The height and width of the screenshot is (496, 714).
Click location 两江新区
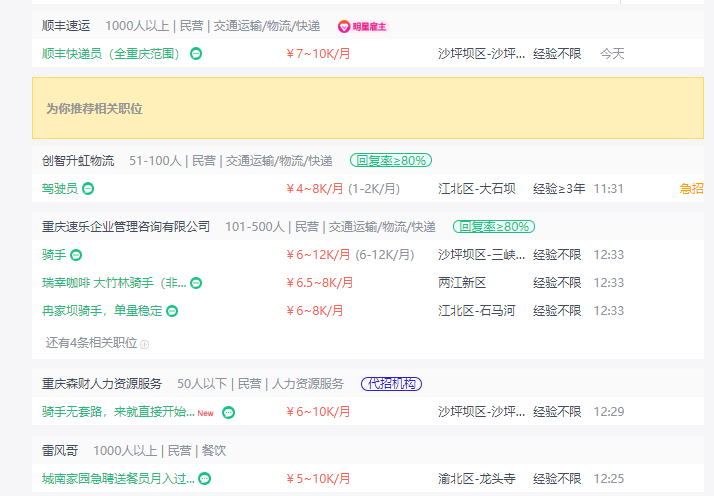[462, 283]
